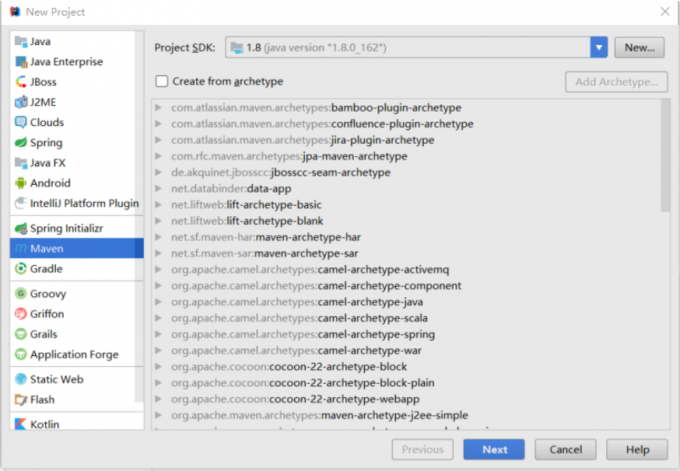Click the Kotlin icon in the list

pyautogui.click(x=21, y=424)
